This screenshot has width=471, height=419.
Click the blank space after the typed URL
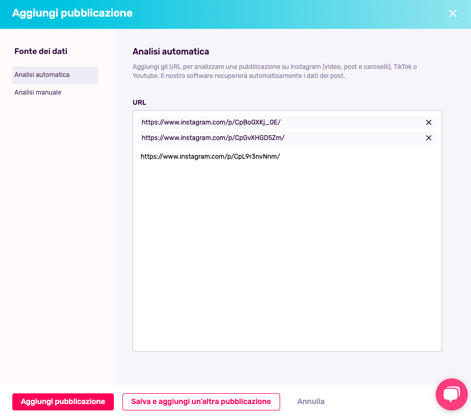tap(358, 156)
